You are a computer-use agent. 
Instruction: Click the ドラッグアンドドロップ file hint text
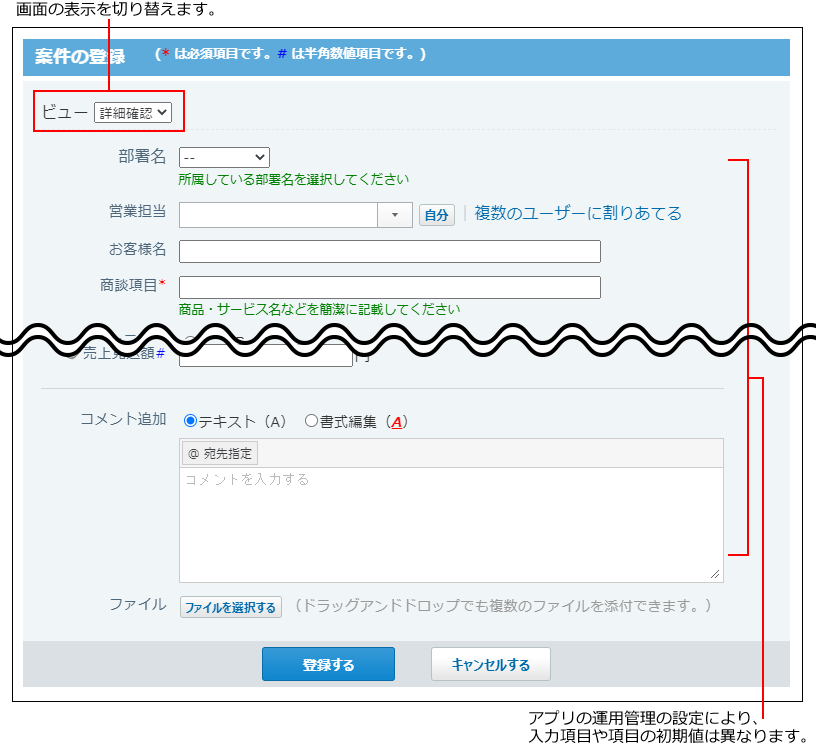pyautogui.click(x=503, y=605)
